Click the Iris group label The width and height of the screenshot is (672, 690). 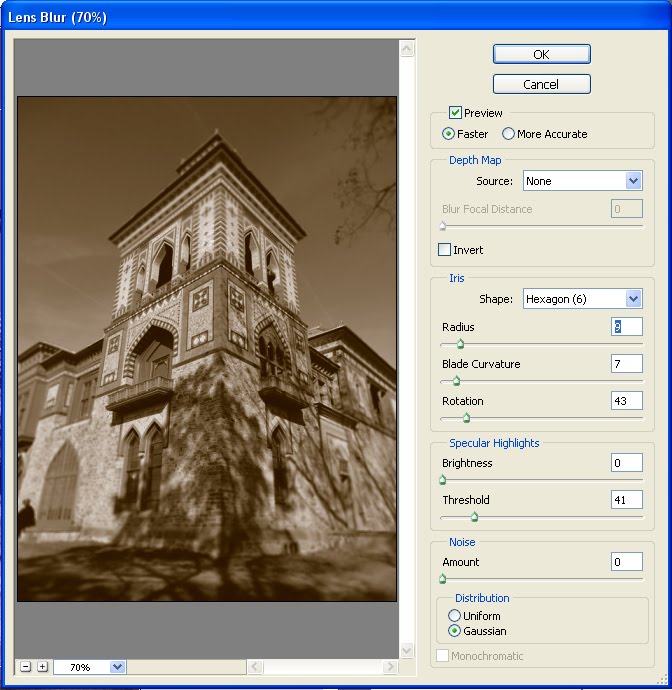[456, 278]
